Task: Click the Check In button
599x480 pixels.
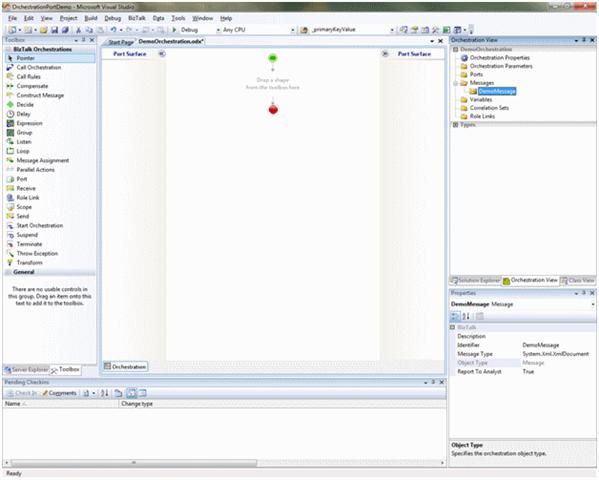Action: tap(23, 393)
